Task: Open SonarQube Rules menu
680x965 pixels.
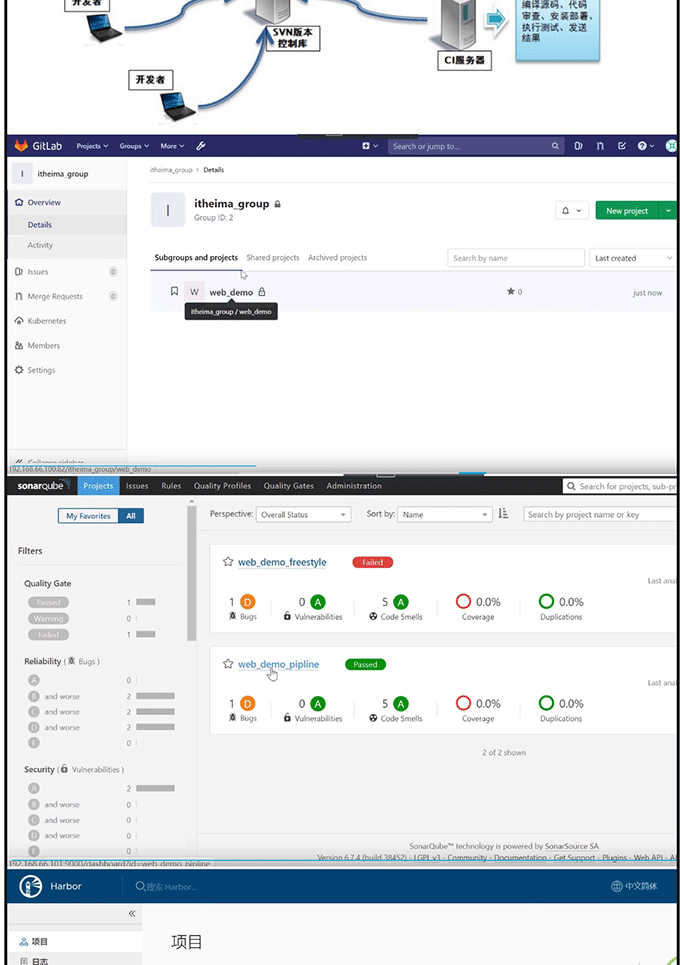Action: click(x=171, y=486)
